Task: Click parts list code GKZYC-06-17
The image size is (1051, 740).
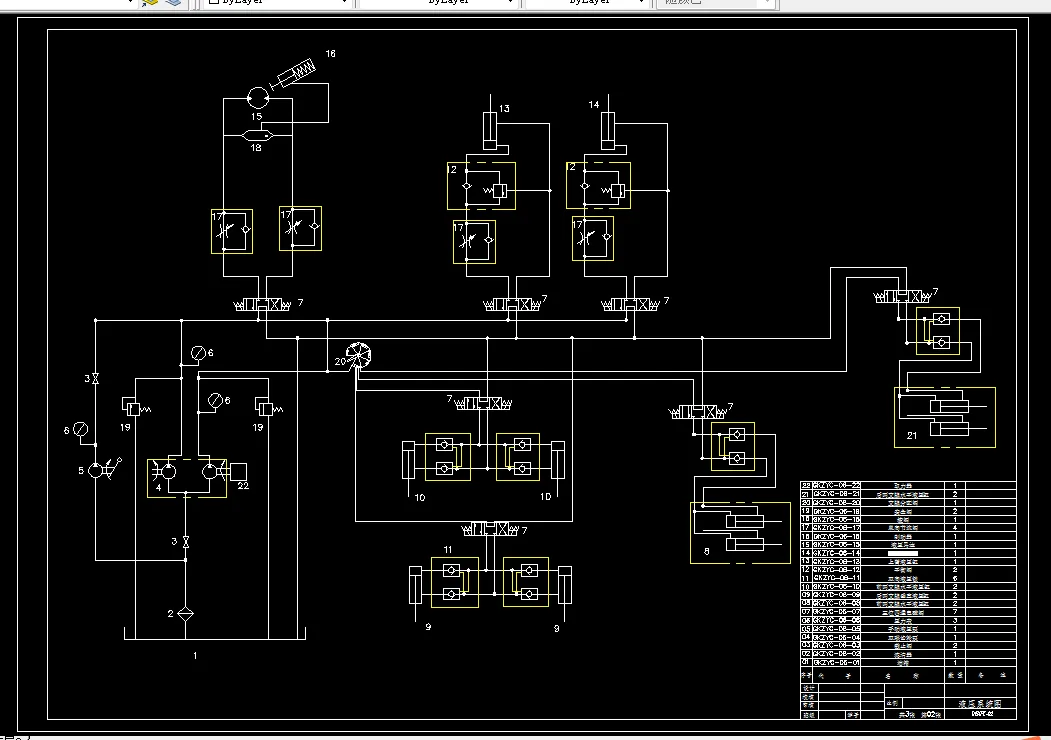Action: click(x=837, y=528)
